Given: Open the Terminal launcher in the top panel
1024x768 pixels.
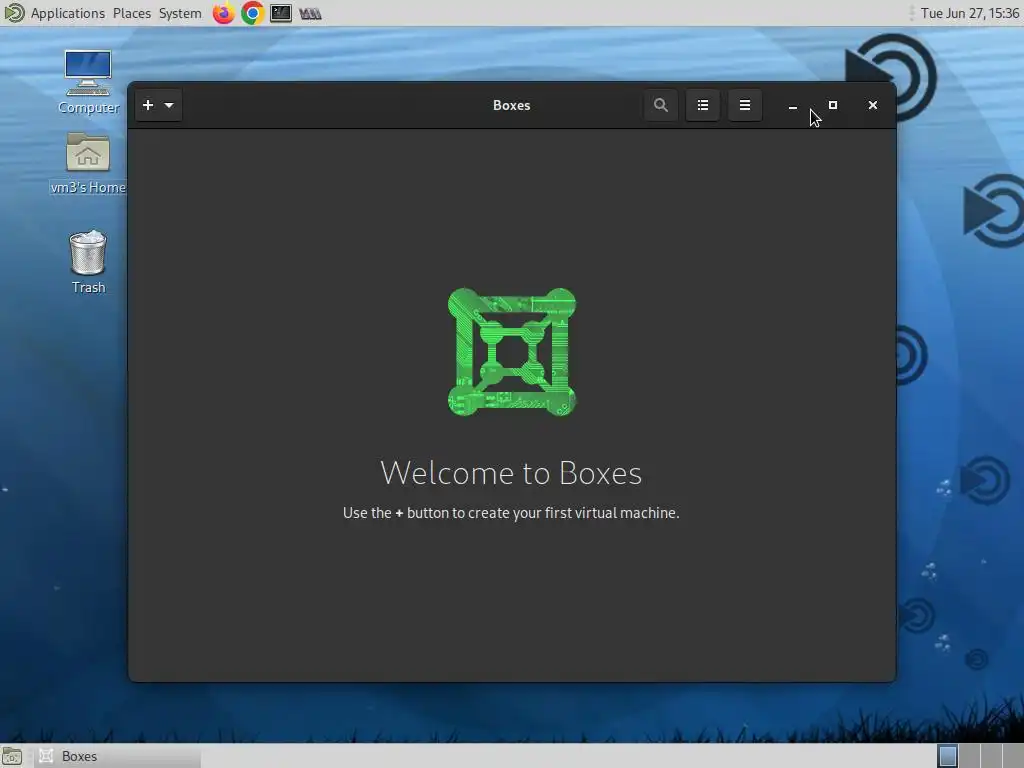Looking at the screenshot, I should click(x=281, y=13).
